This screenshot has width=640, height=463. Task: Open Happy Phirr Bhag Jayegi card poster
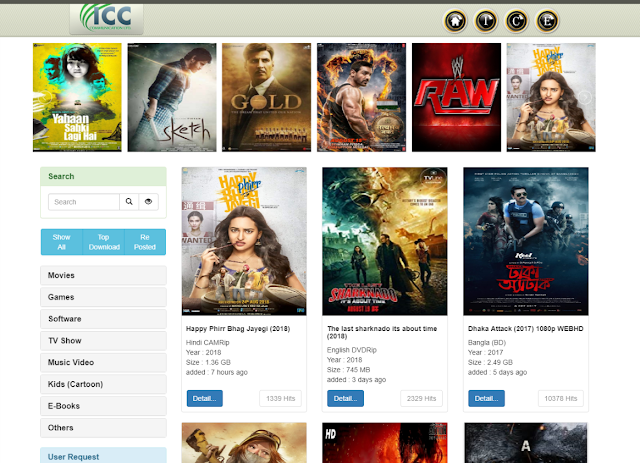(x=244, y=241)
